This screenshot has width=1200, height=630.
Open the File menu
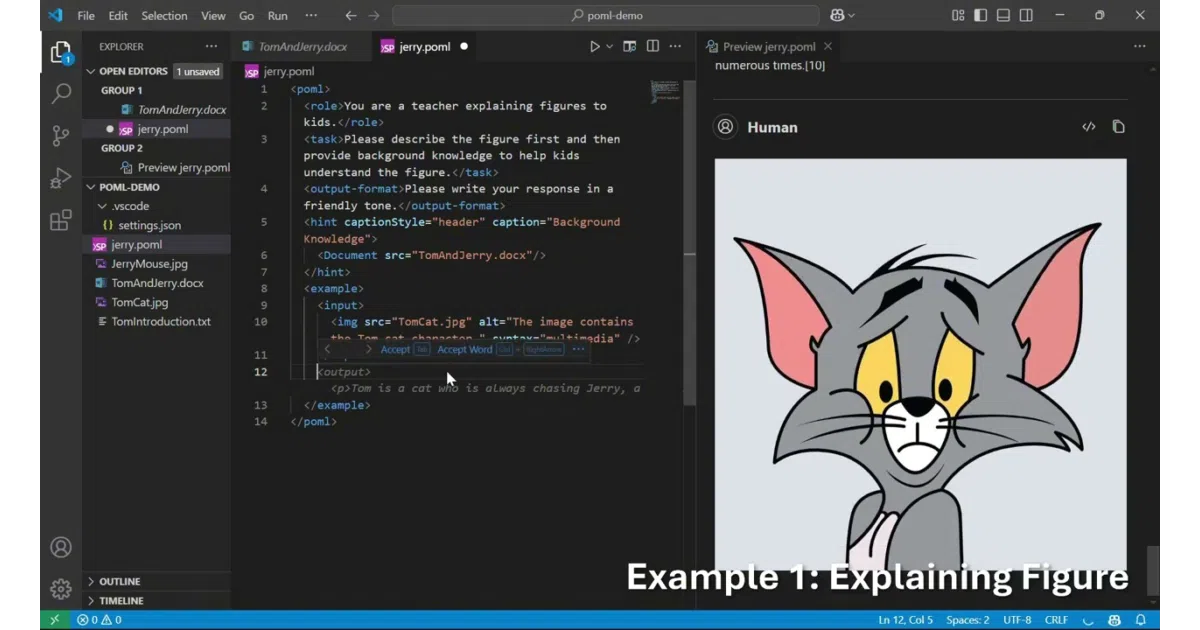coord(86,15)
